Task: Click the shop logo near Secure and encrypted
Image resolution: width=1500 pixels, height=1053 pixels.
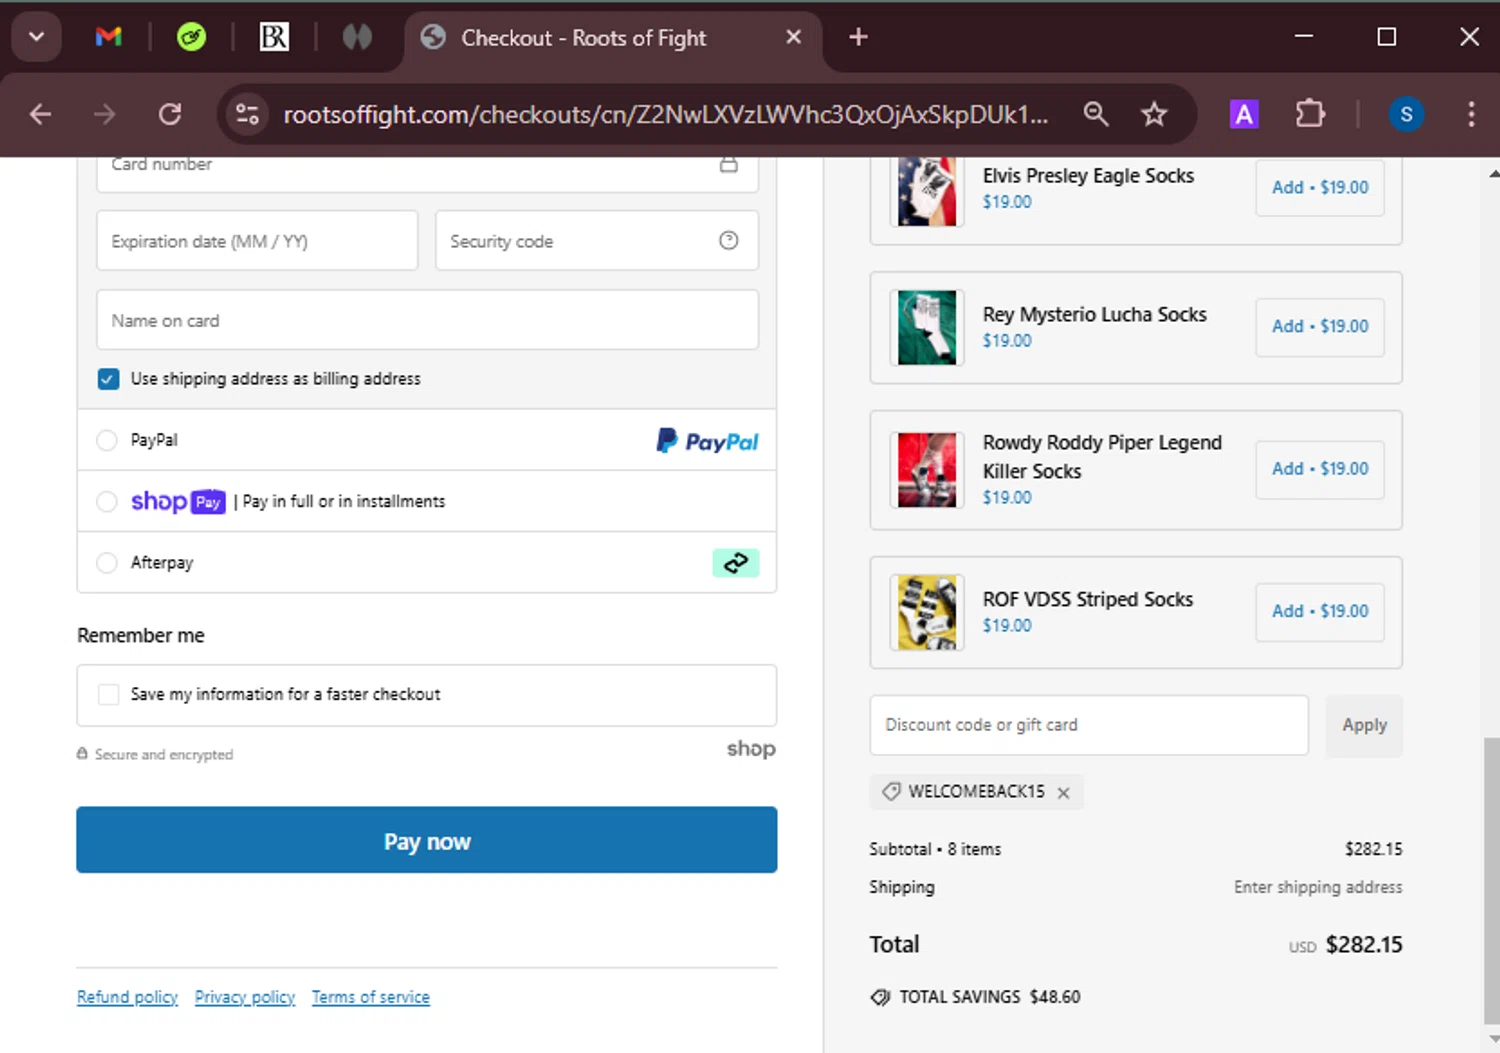Action: pyautogui.click(x=751, y=749)
